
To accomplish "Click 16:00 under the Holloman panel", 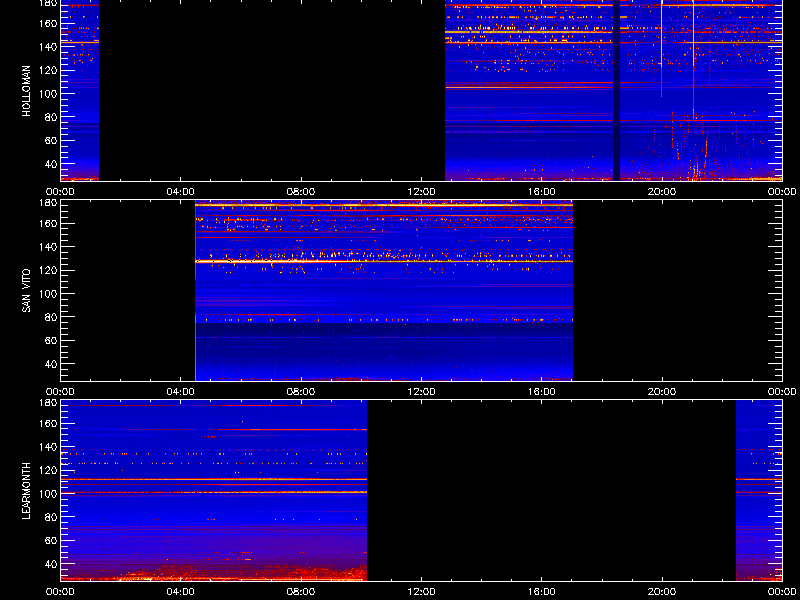I will click(x=542, y=192).
